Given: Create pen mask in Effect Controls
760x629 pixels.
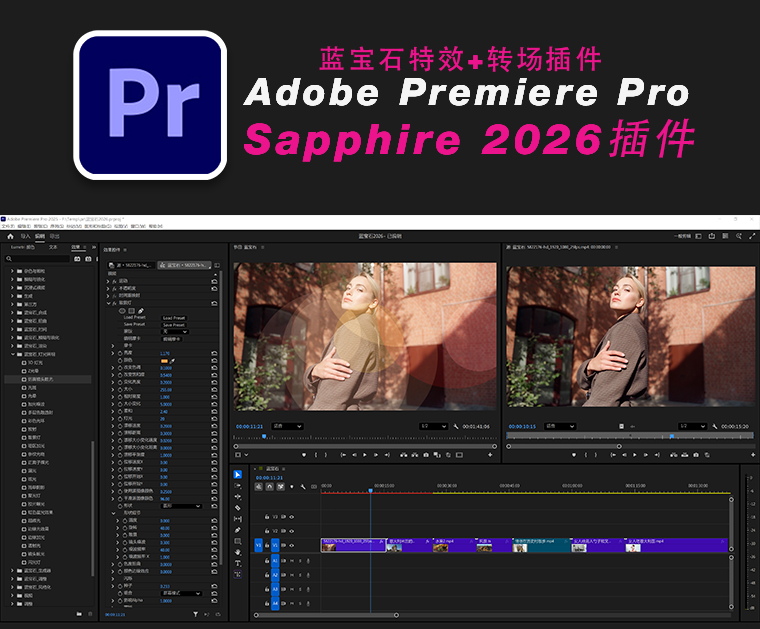Looking at the screenshot, I should coord(141,311).
